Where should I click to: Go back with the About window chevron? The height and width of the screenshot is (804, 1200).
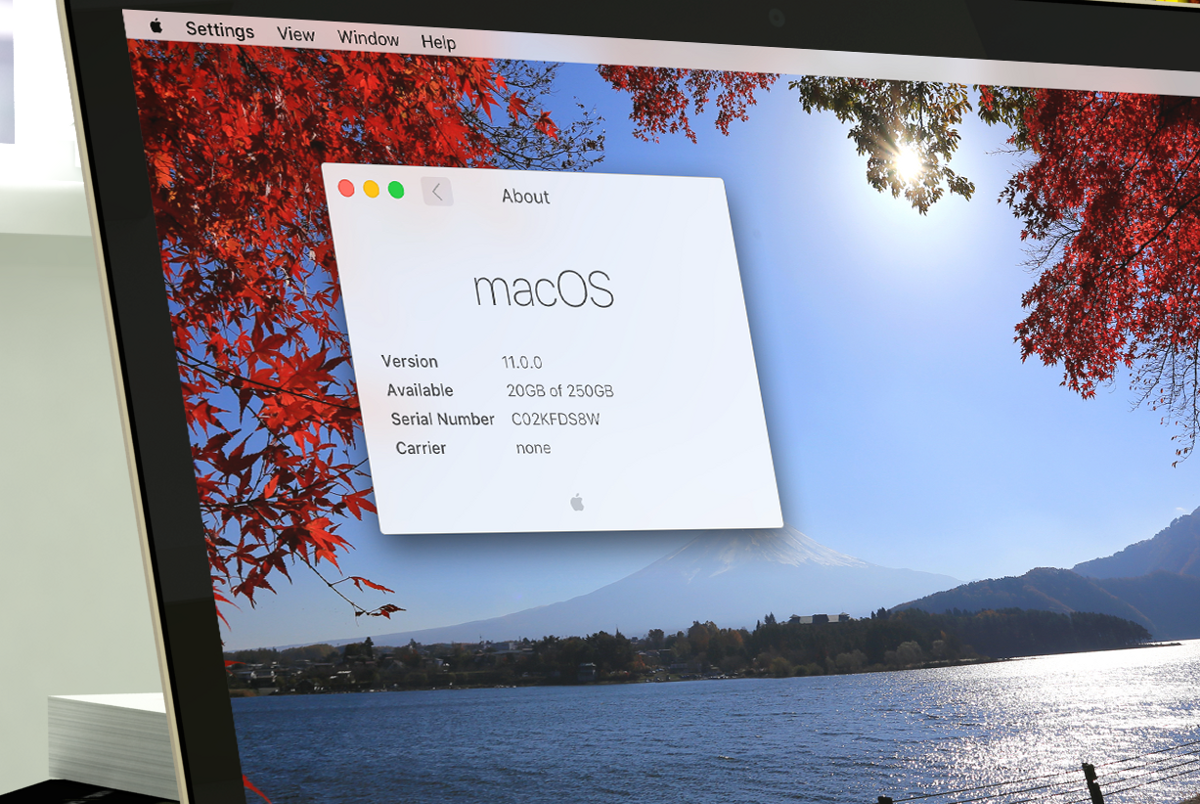pyautogui.click(x=437, y=192)
